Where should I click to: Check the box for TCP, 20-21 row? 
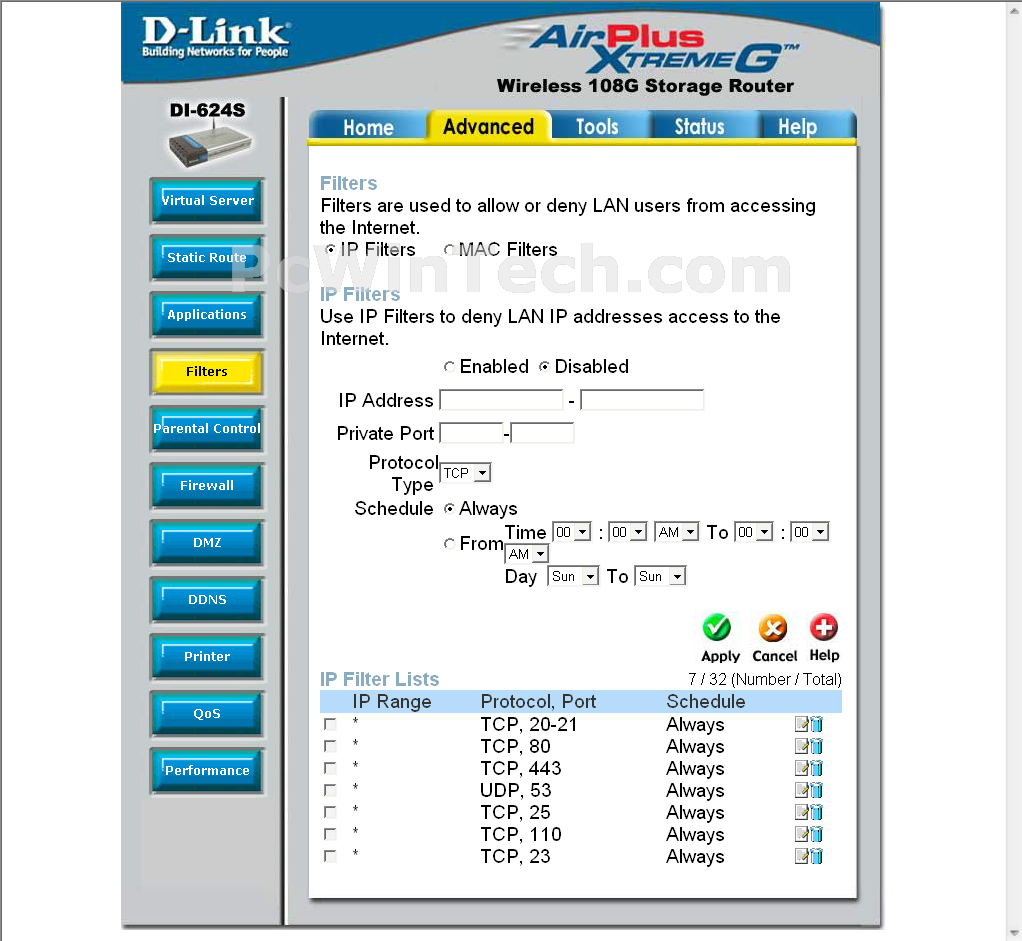click(x=330, y=725)
